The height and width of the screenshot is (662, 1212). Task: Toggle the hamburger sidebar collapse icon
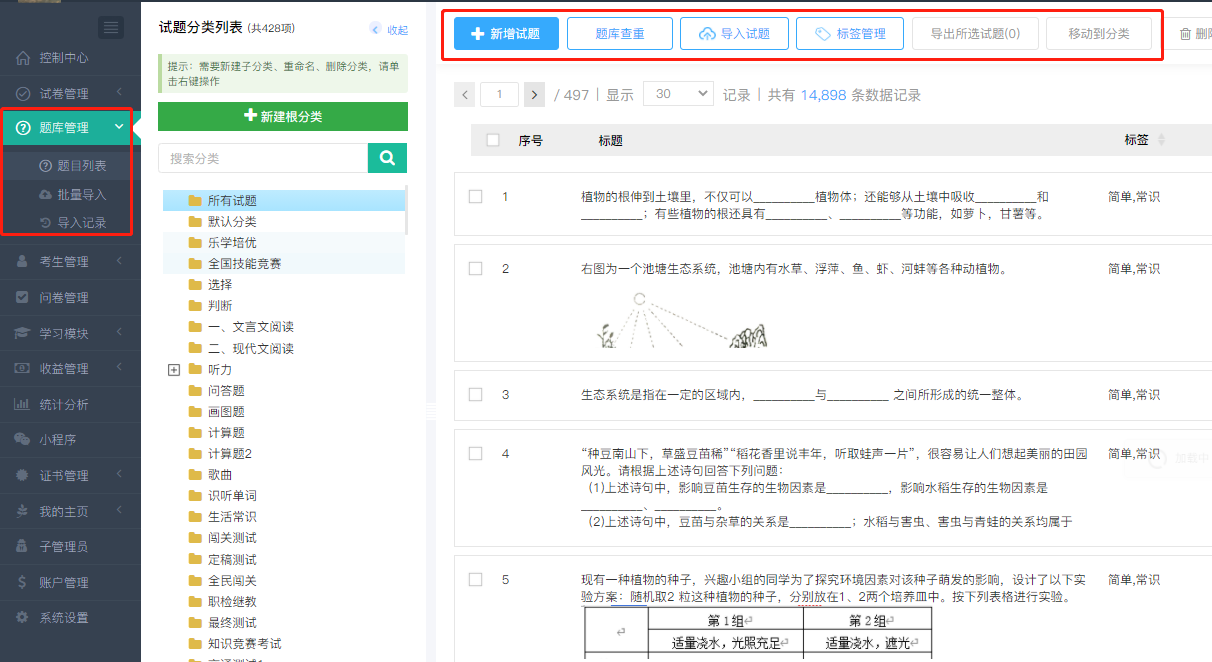click(112, 28)
